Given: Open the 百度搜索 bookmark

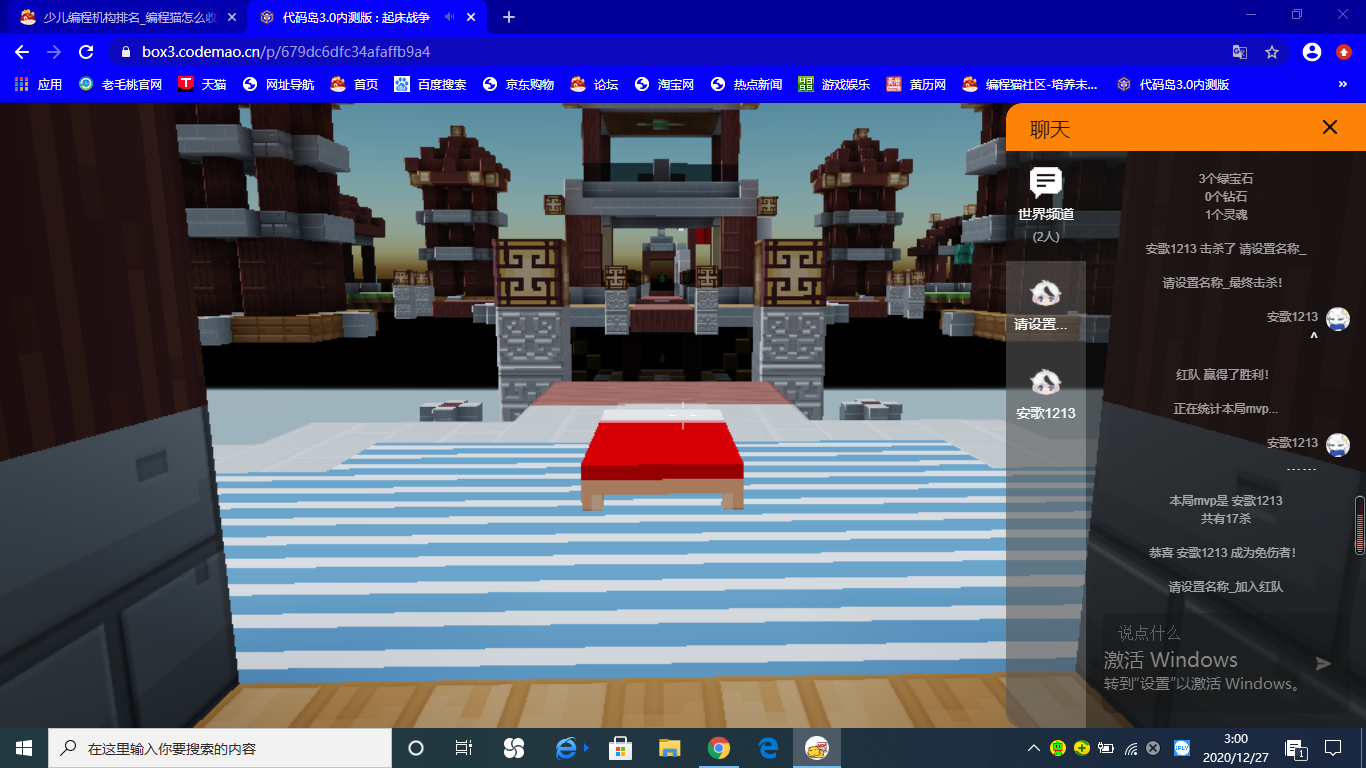Looking at the screenshot, I should [x=430, y=85].
